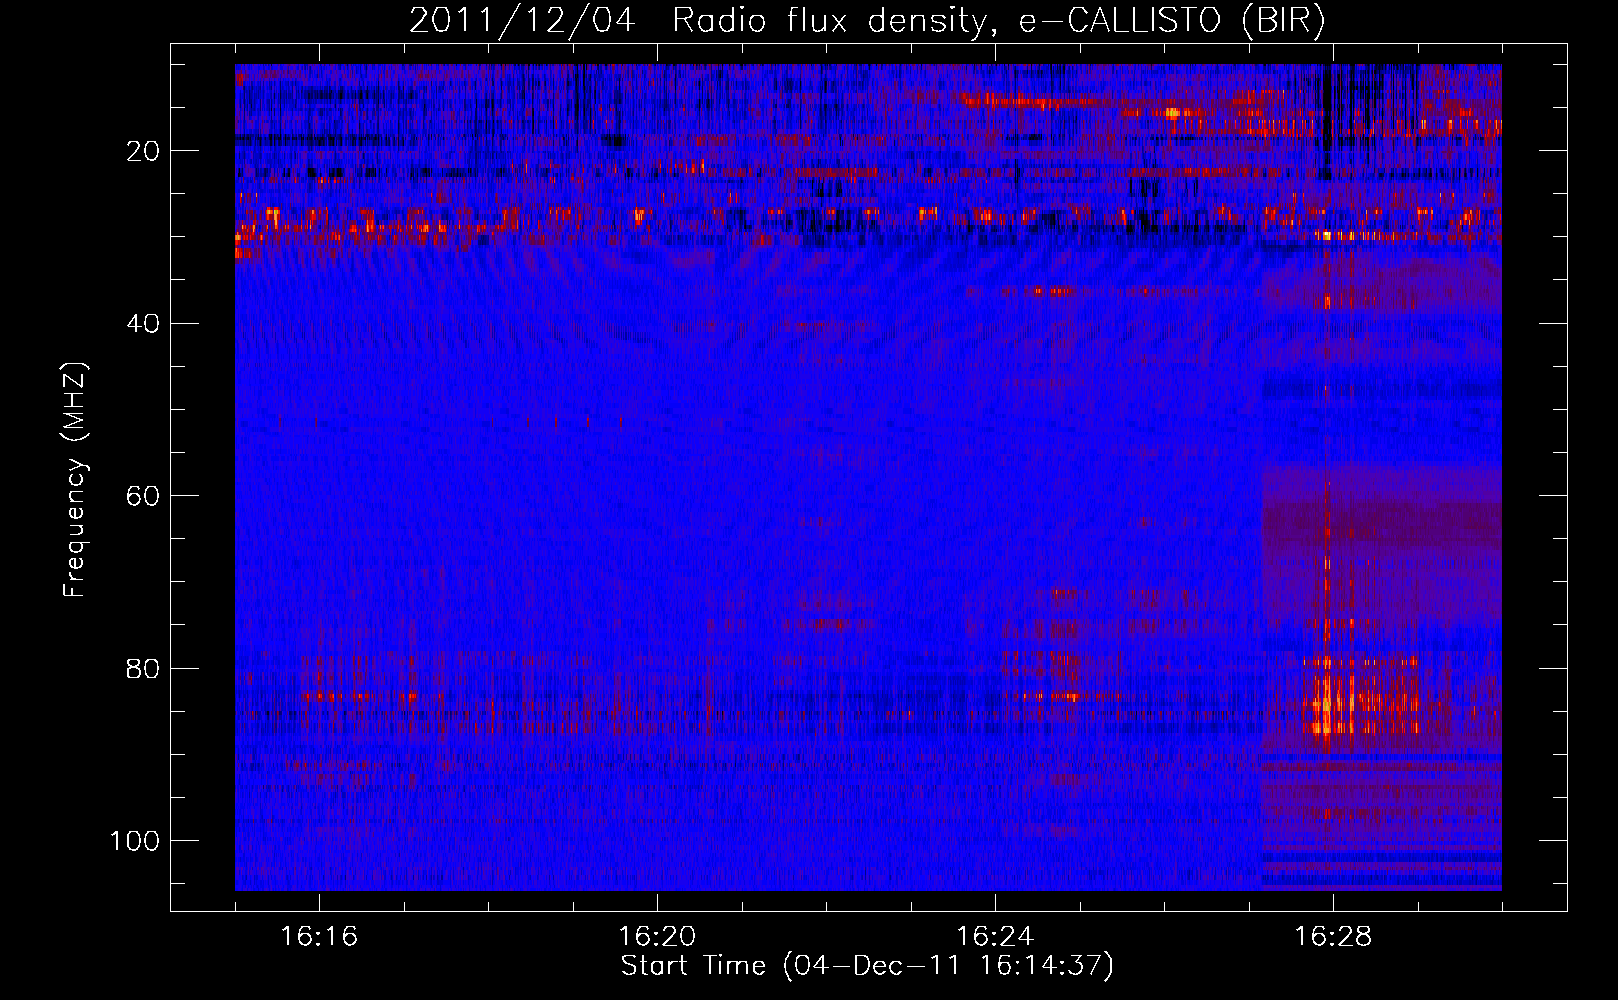This screenshot has height=1000, width=1618.
Task: Click the plot title '2011/12/04 Radio flux density'
Action: tap(867, 21)
